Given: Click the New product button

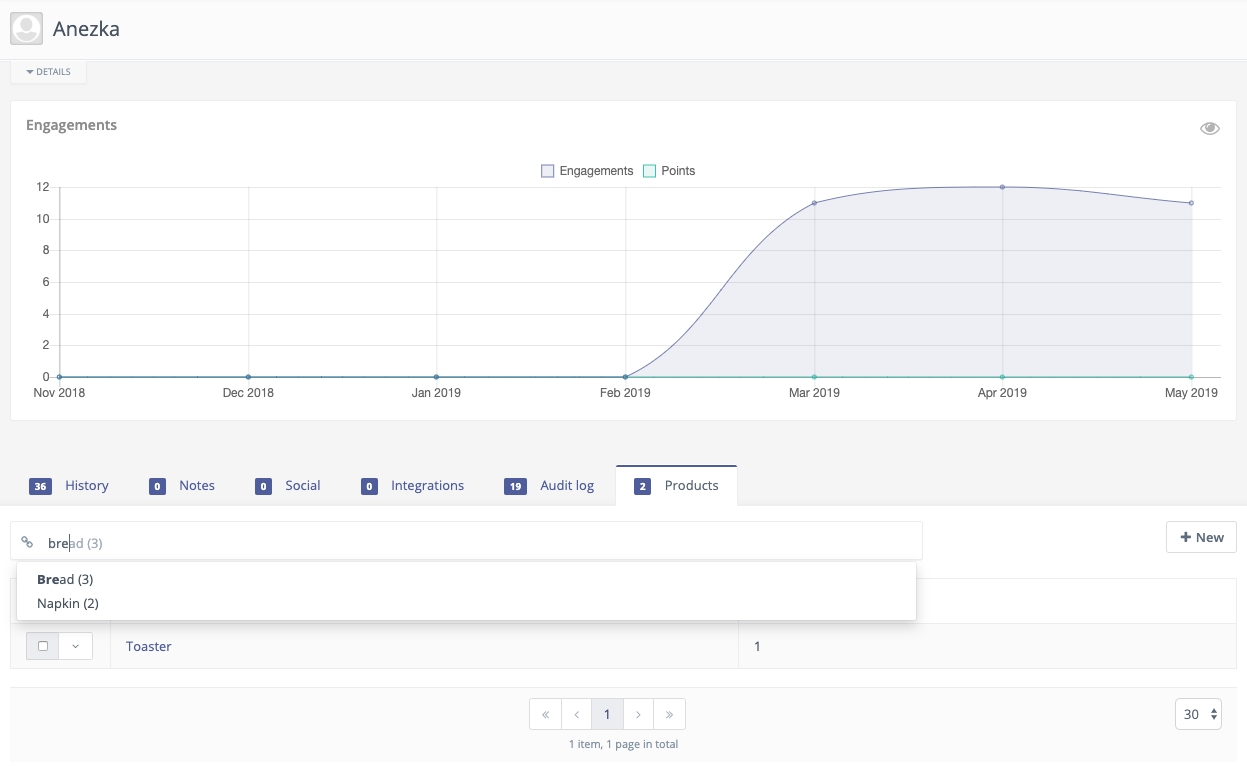Looking at the screenshot, I should pyautogui.click(x=1201, y=537).
